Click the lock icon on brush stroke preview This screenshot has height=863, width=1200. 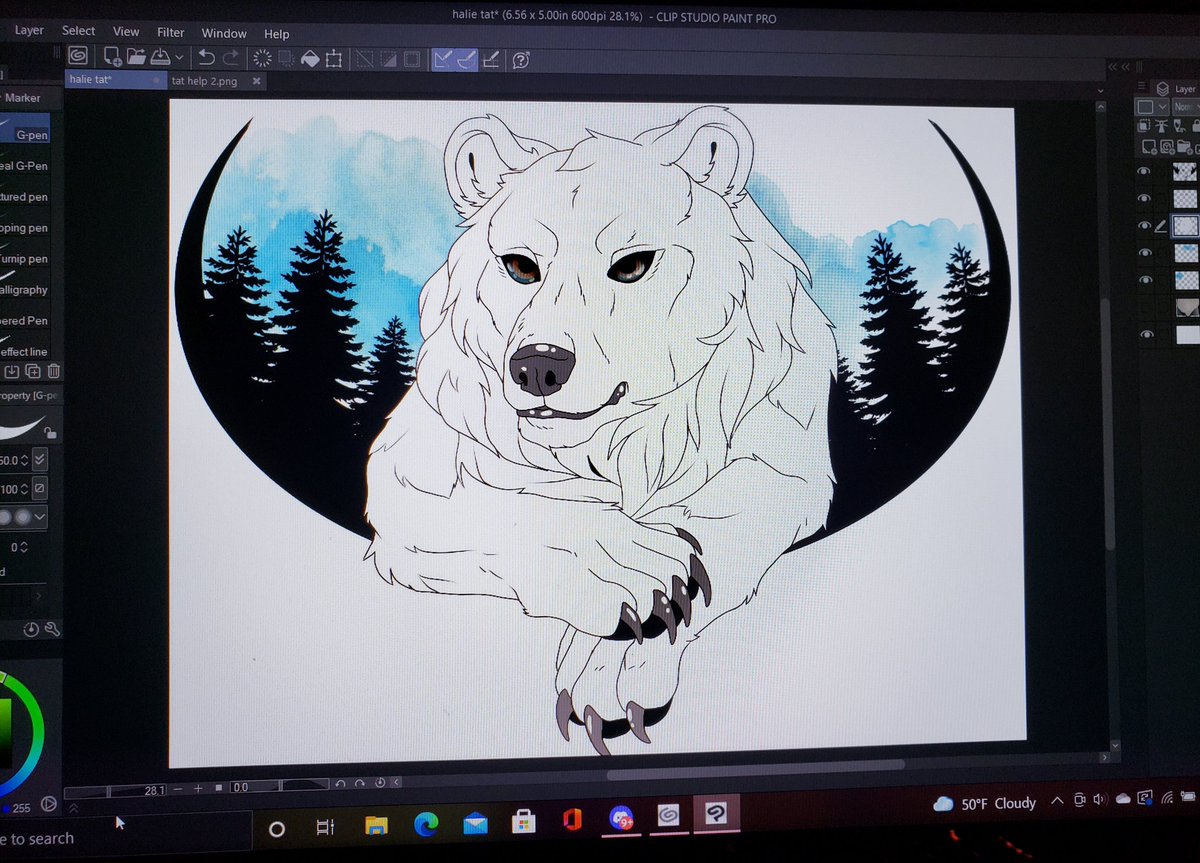pyautogui.click(x=50, y=432)
